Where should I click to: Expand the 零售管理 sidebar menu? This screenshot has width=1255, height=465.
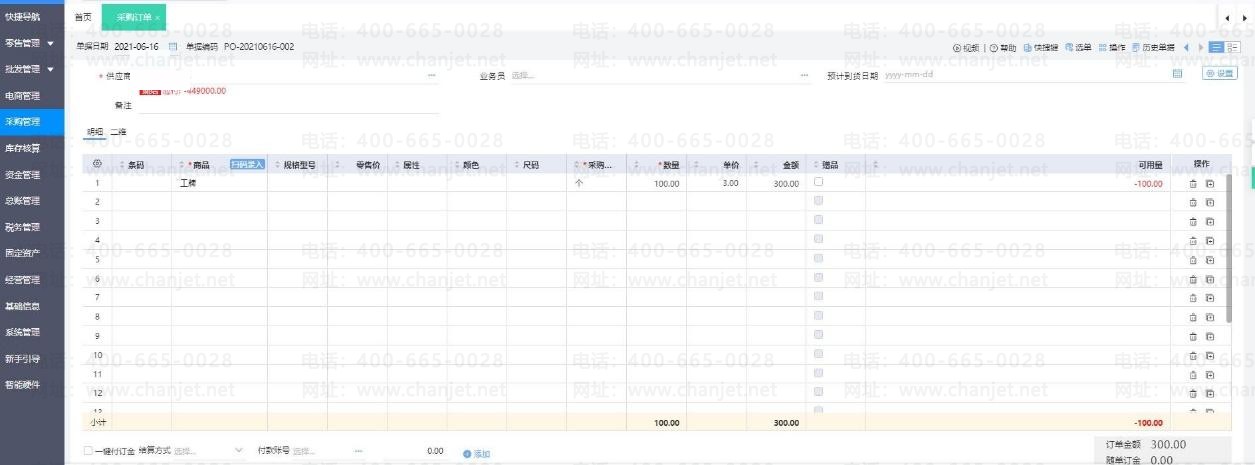click(50, 43)
